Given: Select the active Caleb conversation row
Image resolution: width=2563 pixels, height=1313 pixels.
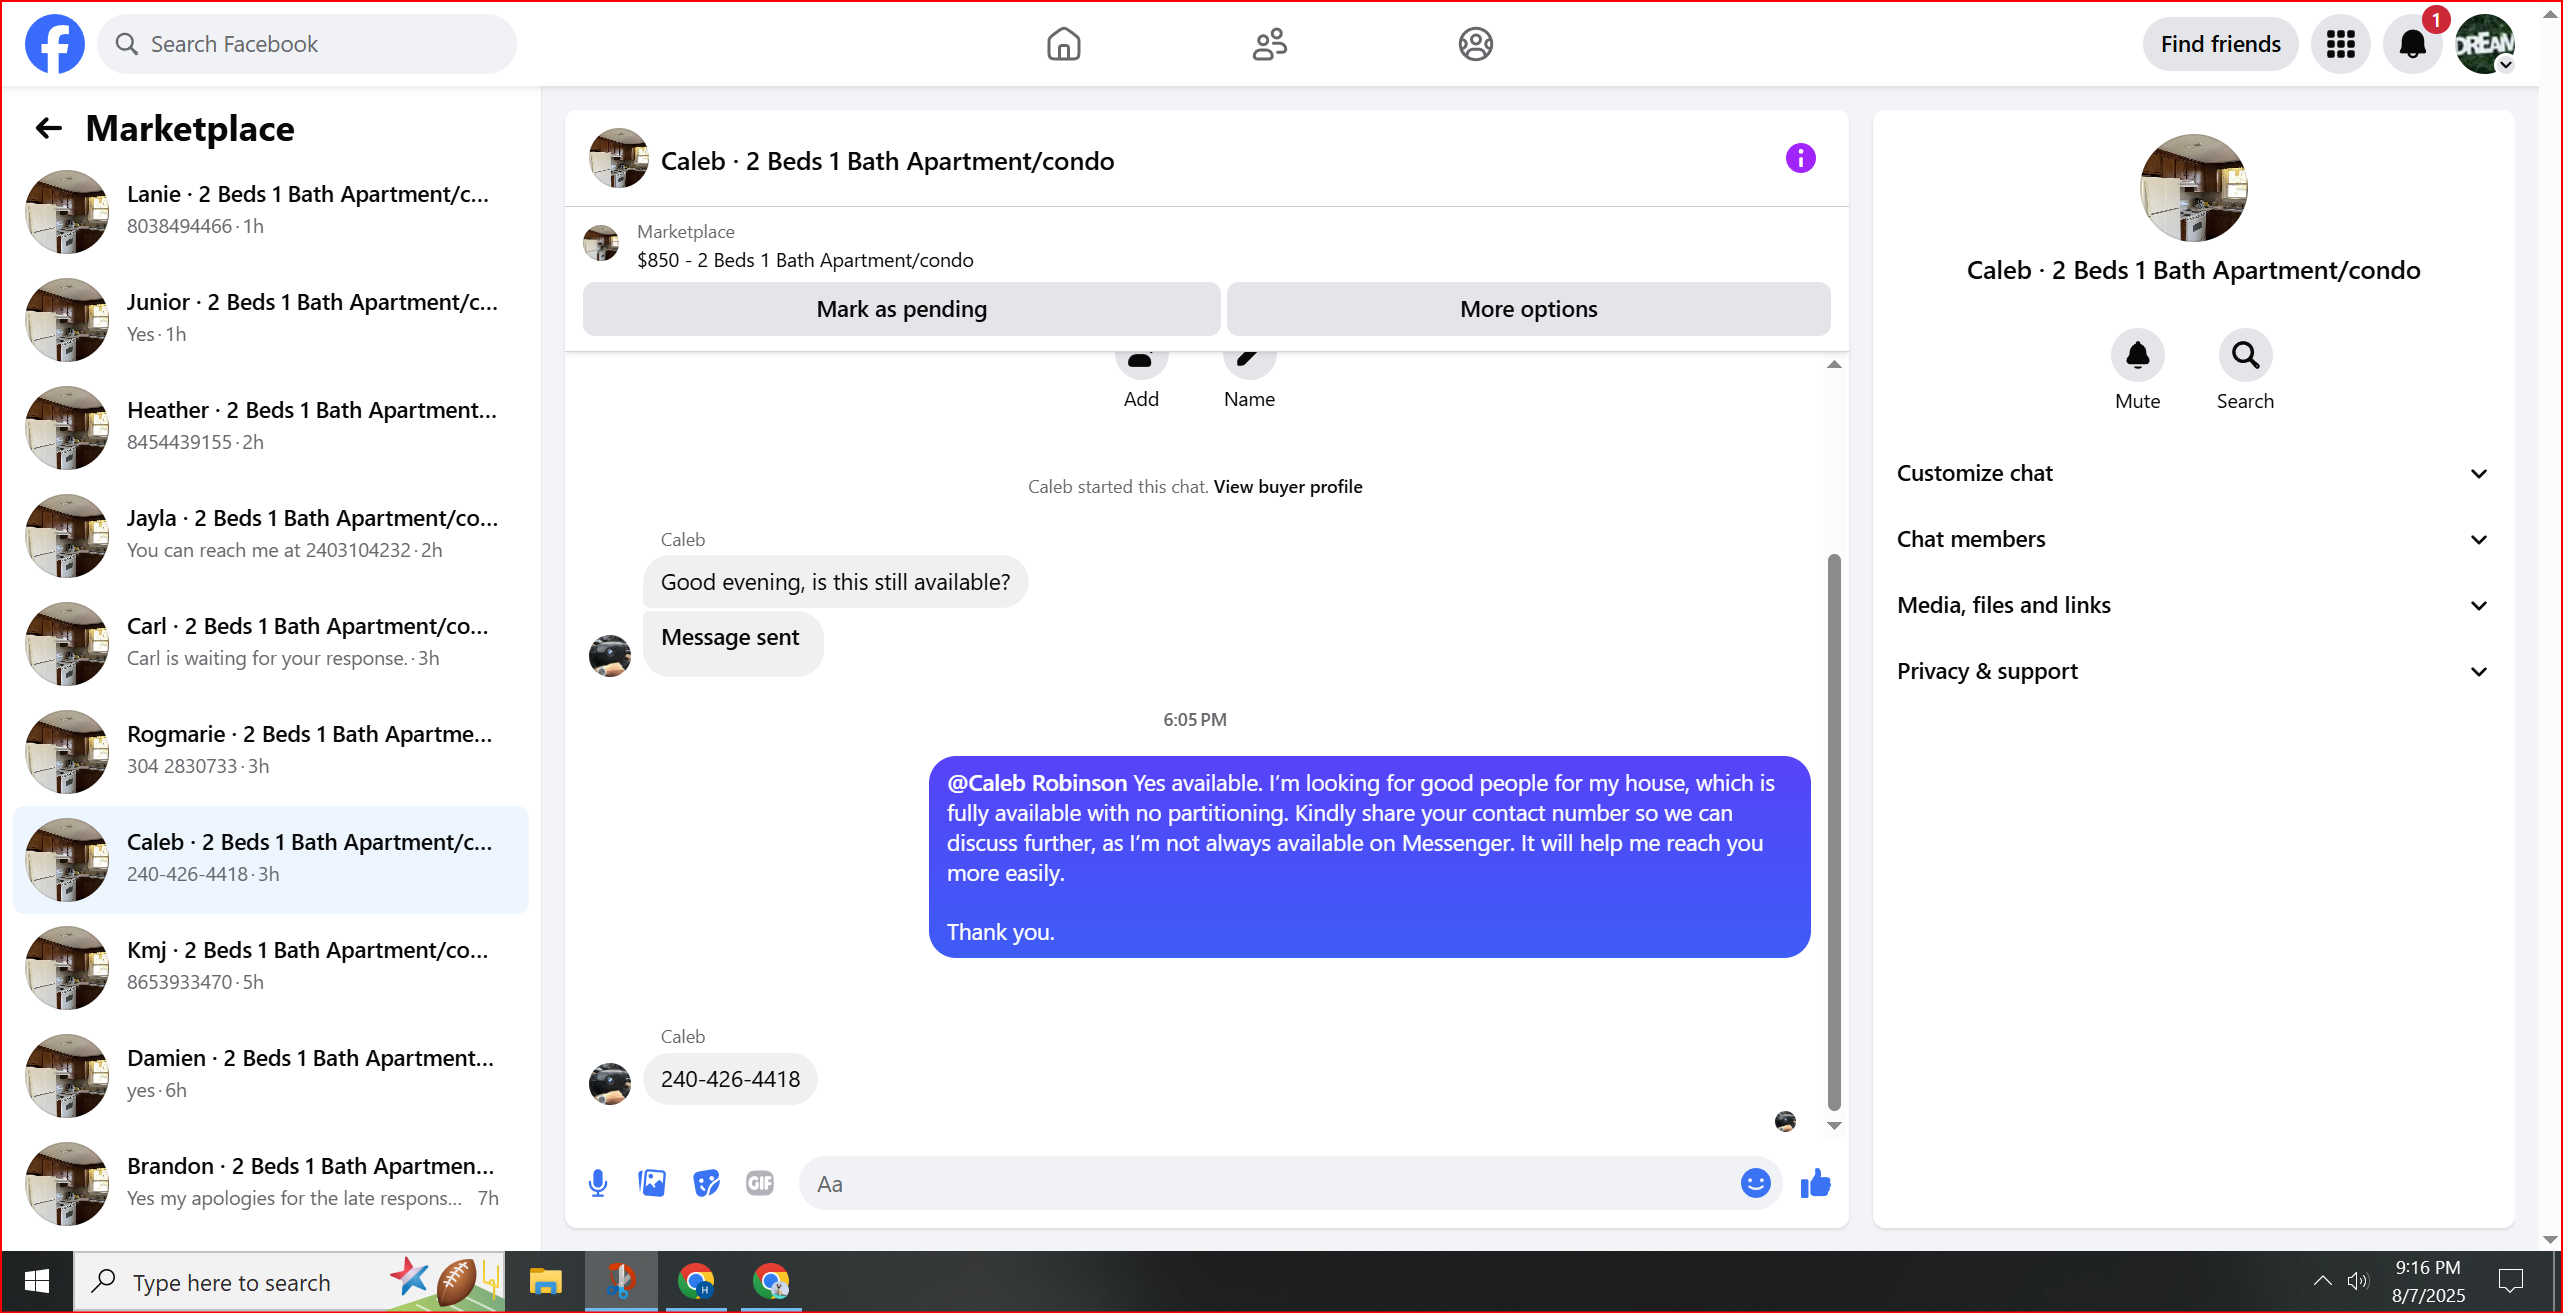Looking at the screenshot, I should click(271, 858).
